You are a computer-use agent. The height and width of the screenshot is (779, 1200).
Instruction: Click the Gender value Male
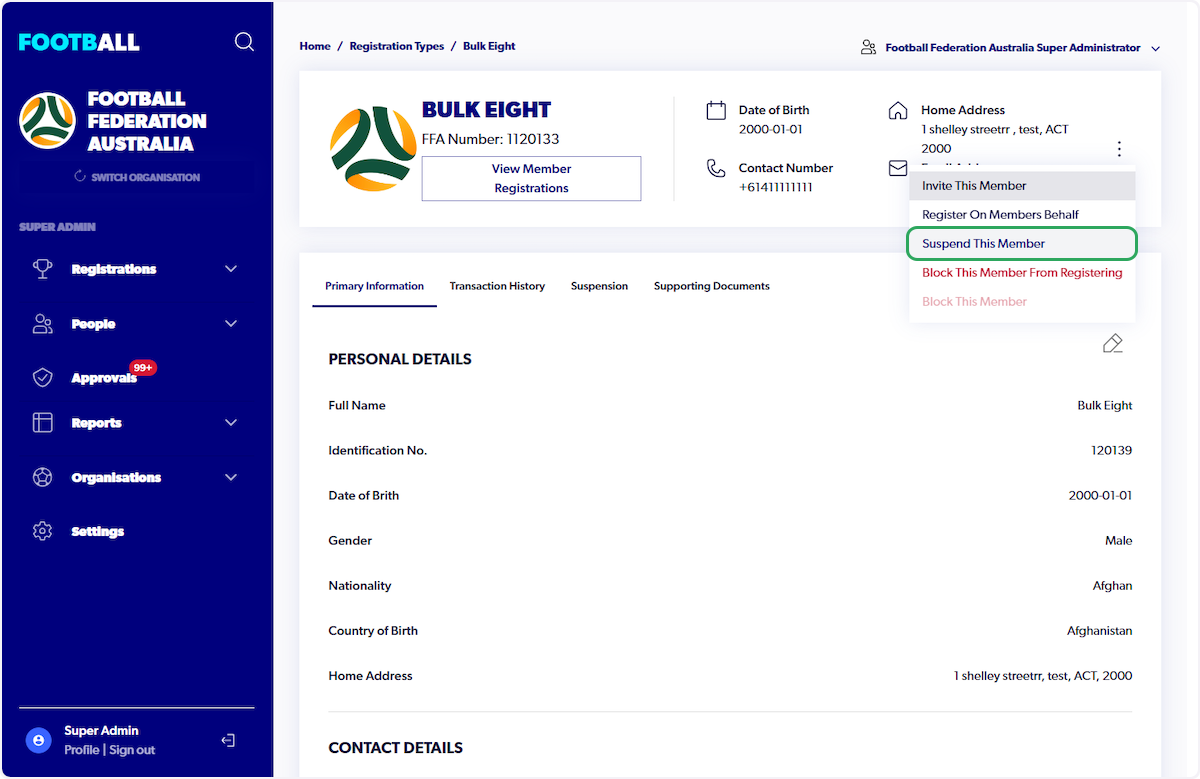1119,541
